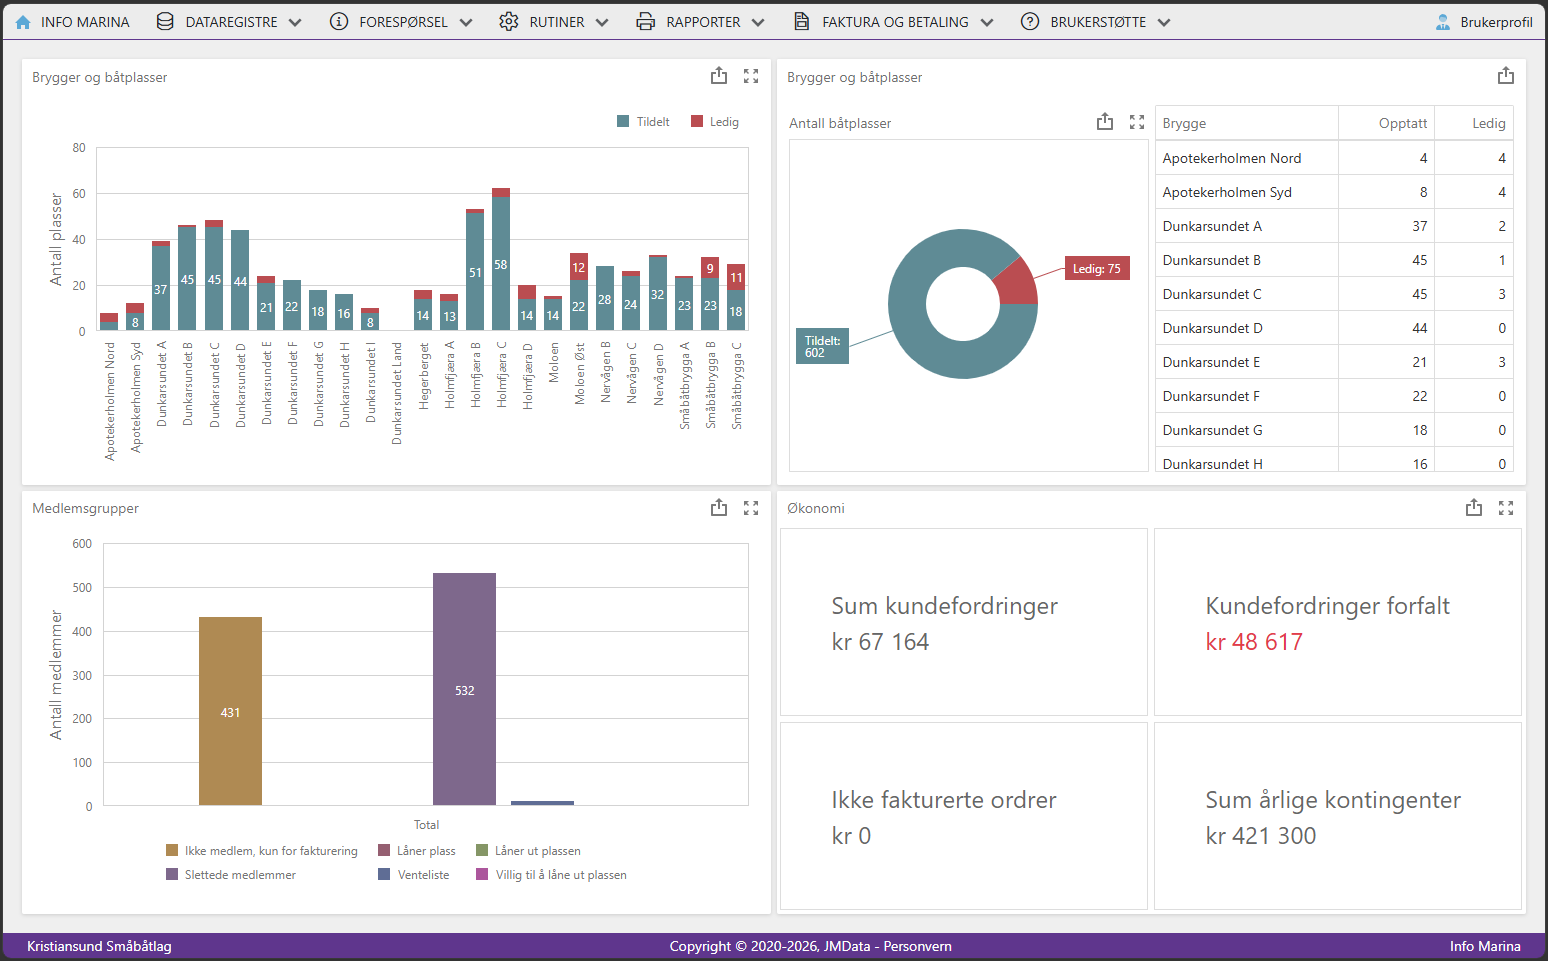Export the Medlemsgrupper chart
1548x961 pixels.
(x=719, y=508)
